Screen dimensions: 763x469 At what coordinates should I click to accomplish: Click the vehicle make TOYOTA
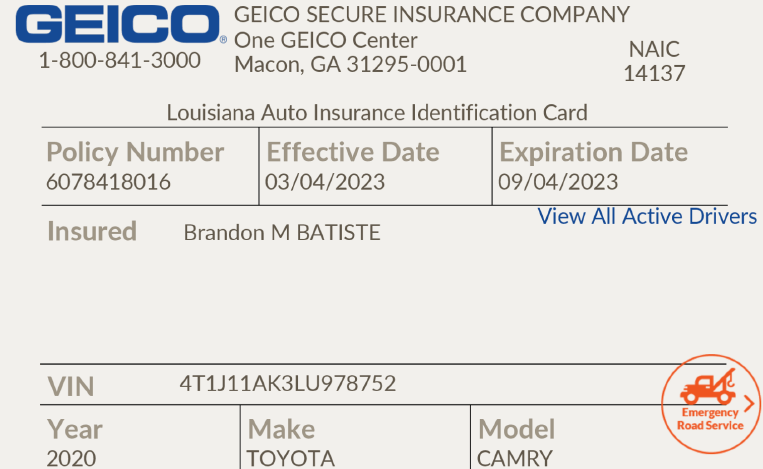[x=291, y=459]
